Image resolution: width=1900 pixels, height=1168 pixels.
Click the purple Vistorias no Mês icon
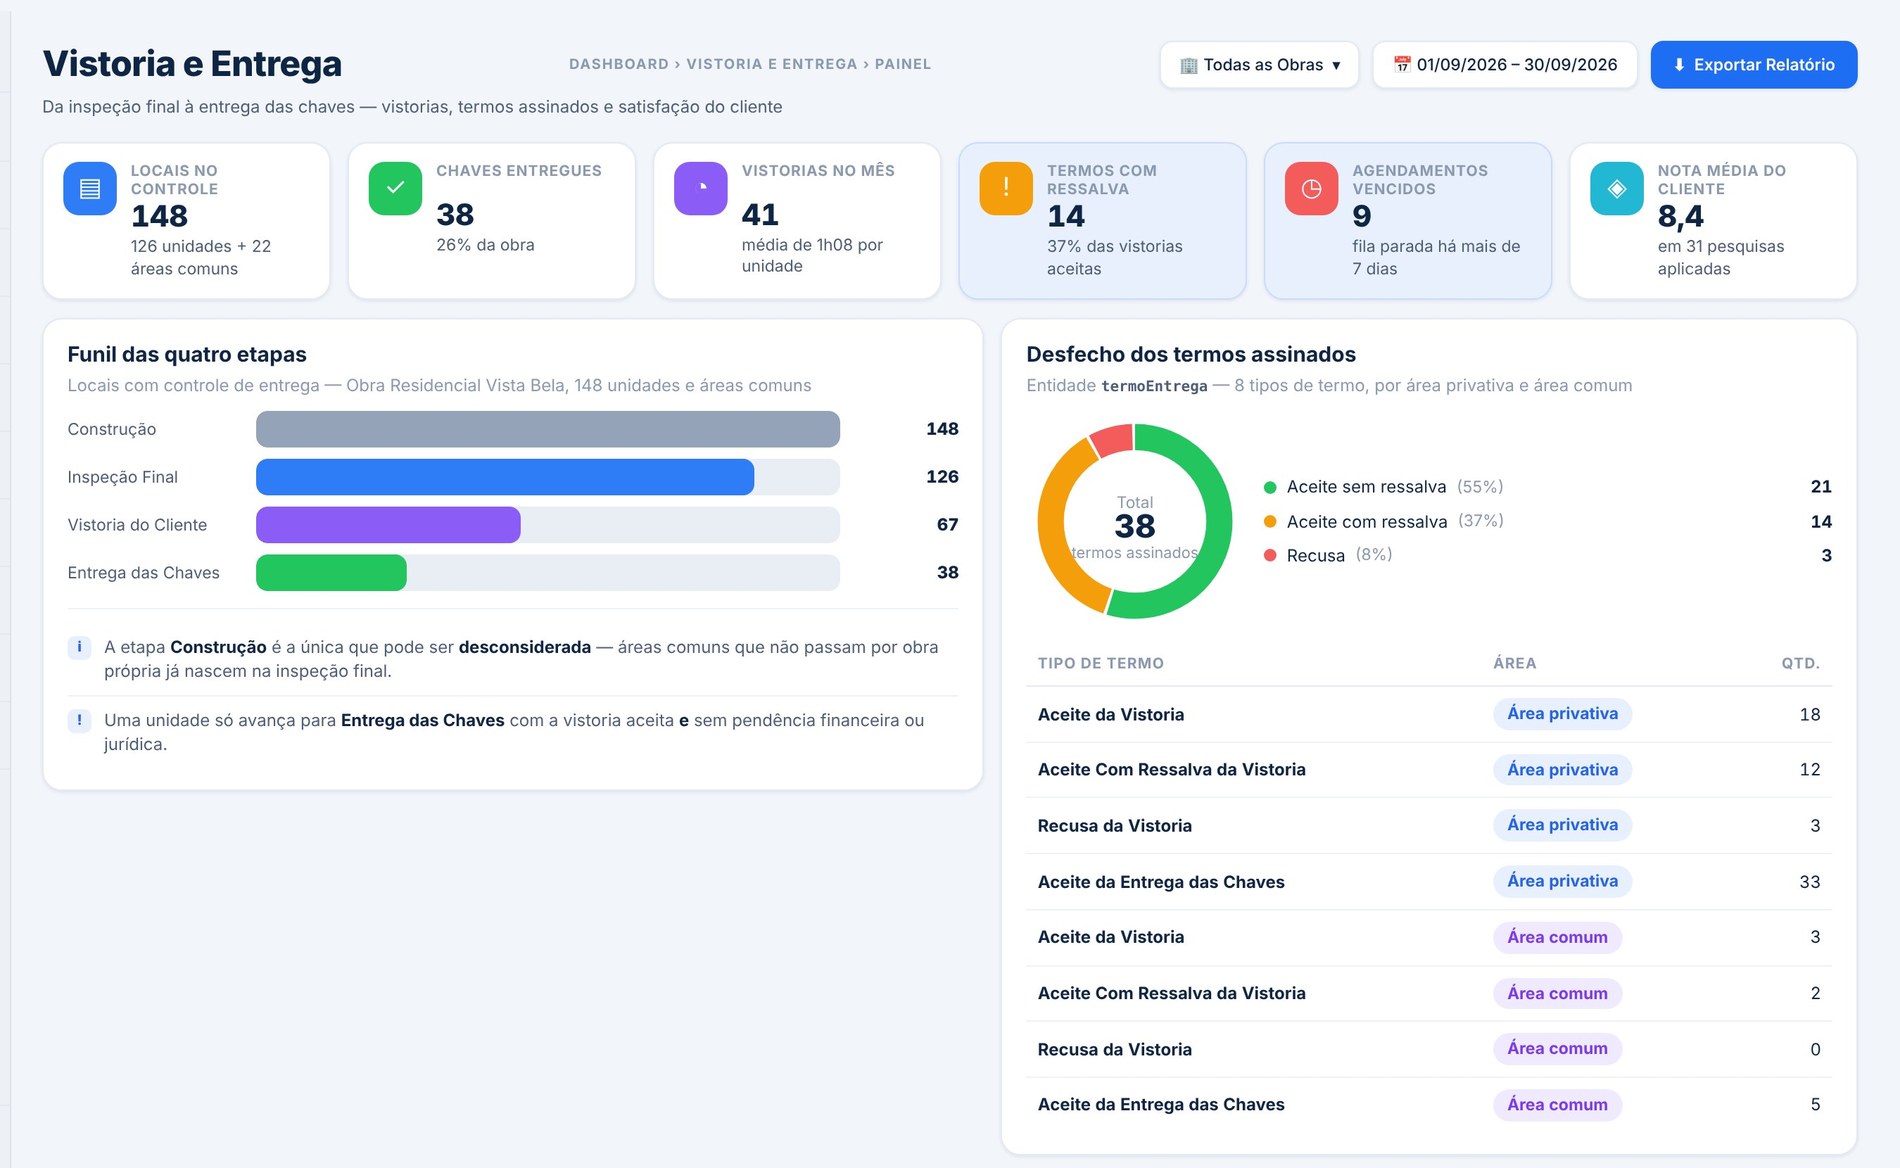pyautogui.click(x=701, y=188)
